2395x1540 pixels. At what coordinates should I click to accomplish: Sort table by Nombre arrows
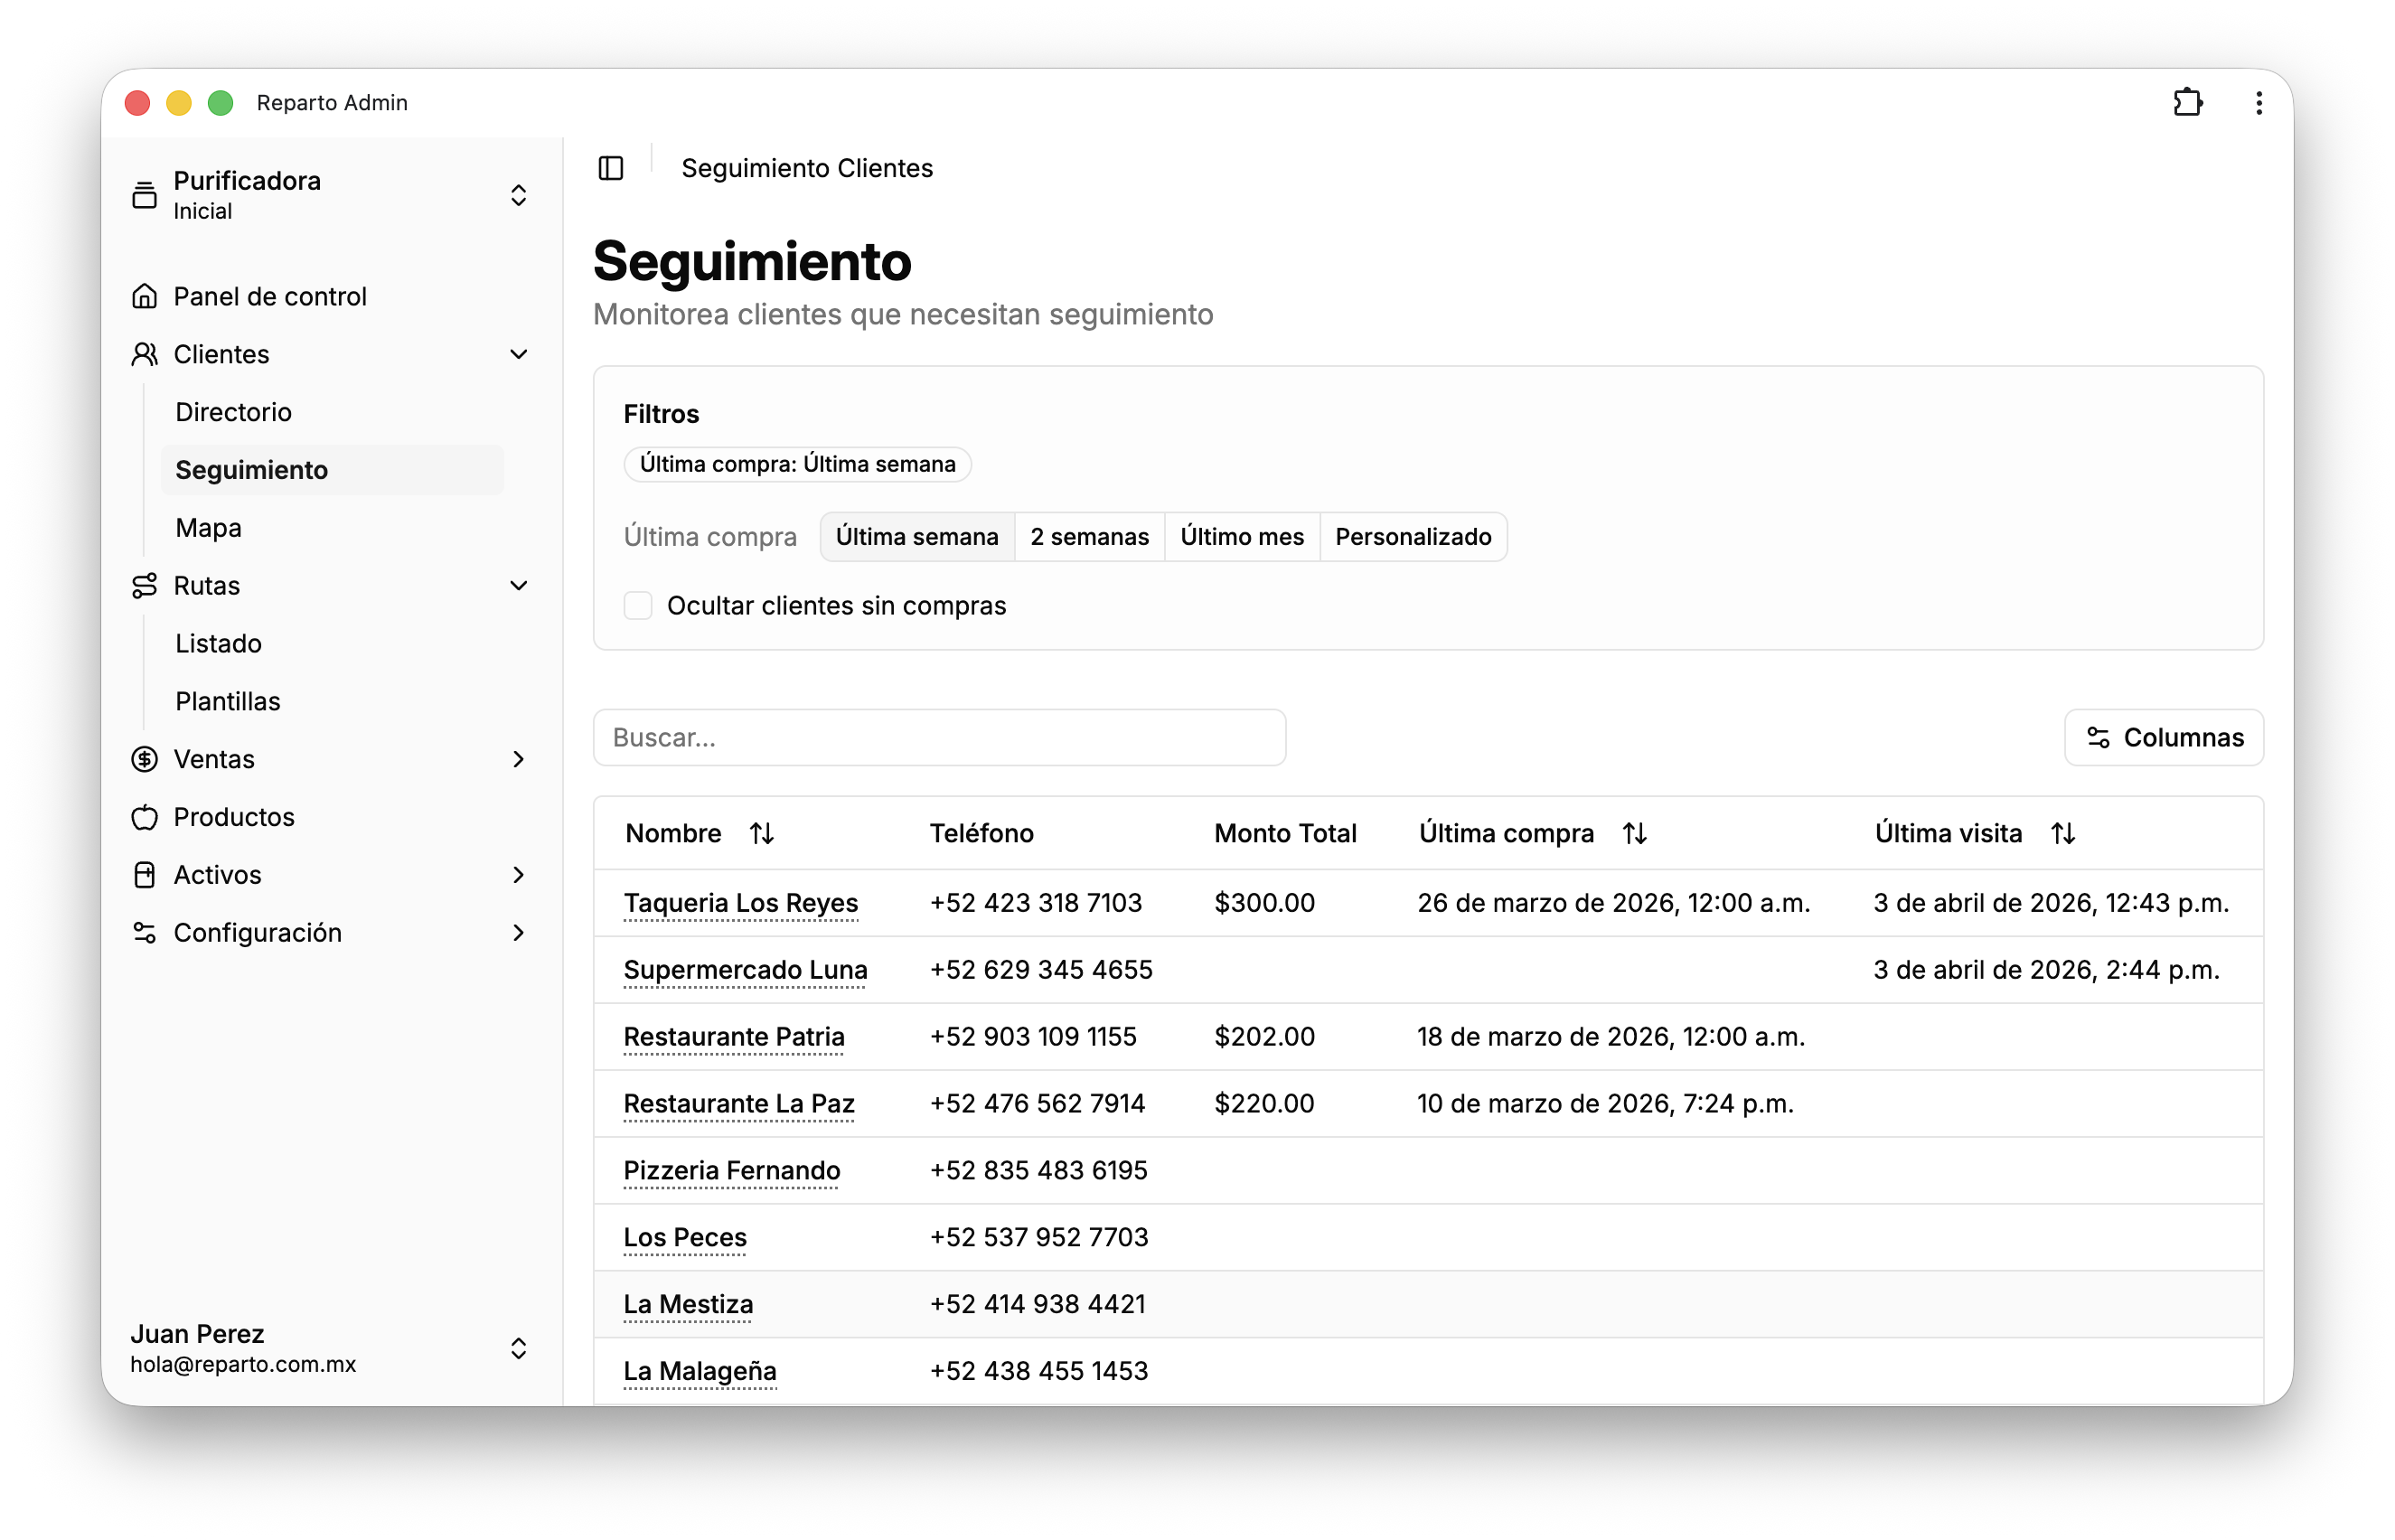(x=762, y=833)
